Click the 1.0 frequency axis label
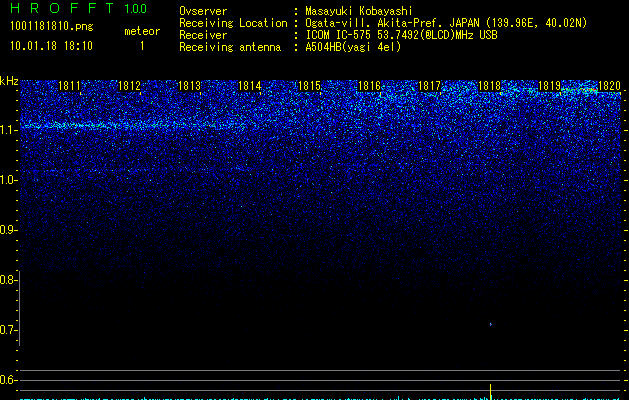Image resolution: width=629 pixels, height=400 pixels. [7, 180]
